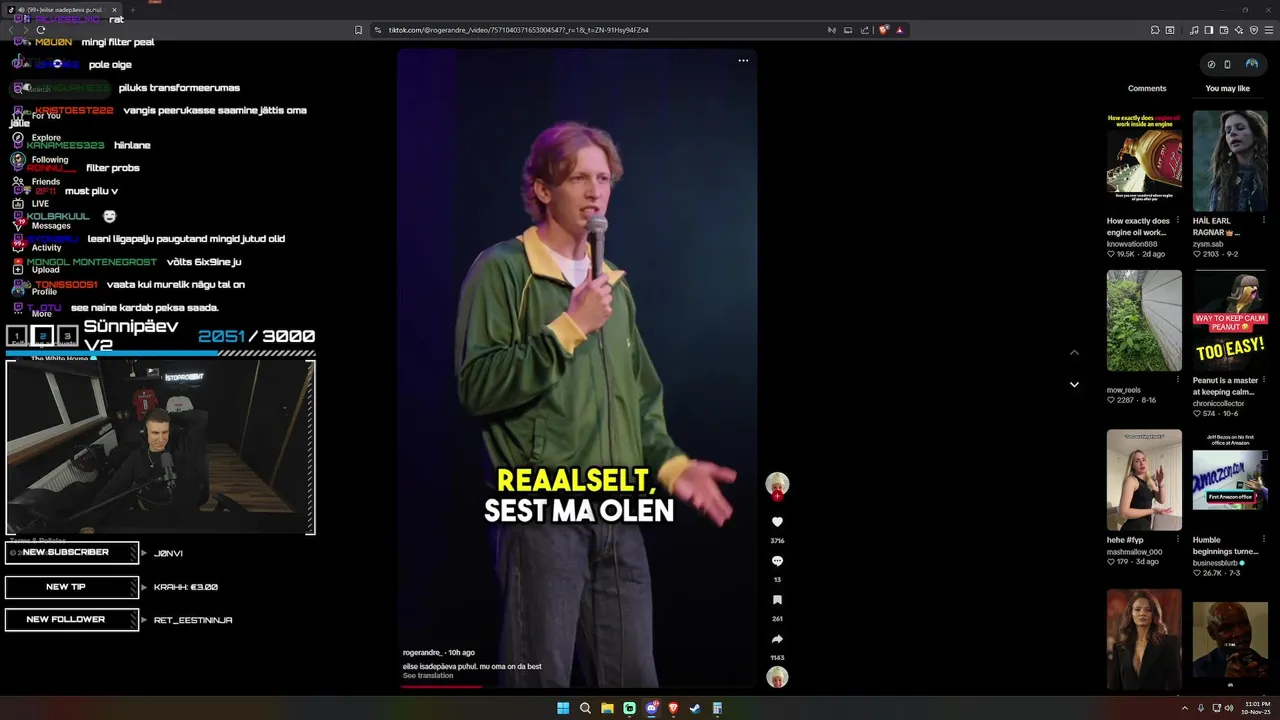Open the hehe #fyp video thumbnail
1280x720 pixels.
tap(1144, 480)
